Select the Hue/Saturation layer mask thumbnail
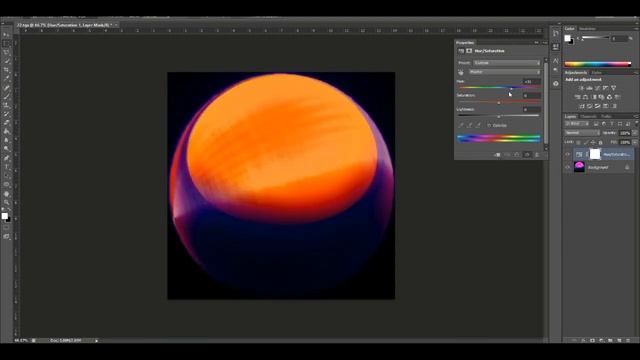Screen dimensions: 640x360 [595, 154]
